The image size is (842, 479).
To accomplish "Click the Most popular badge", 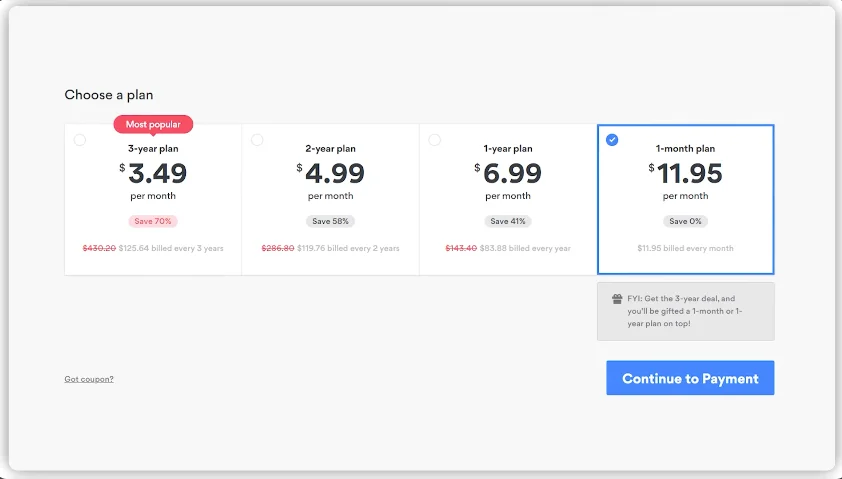I will [153, 124].
